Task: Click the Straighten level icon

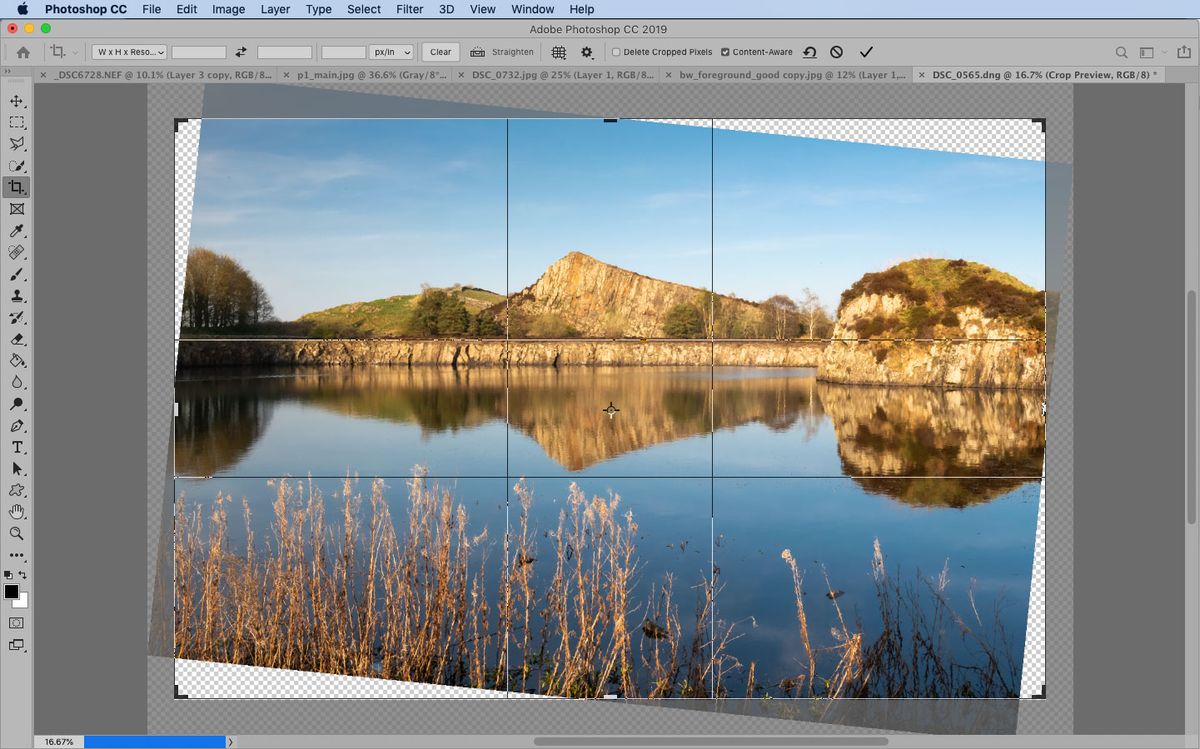Action: tap(477, 52)
